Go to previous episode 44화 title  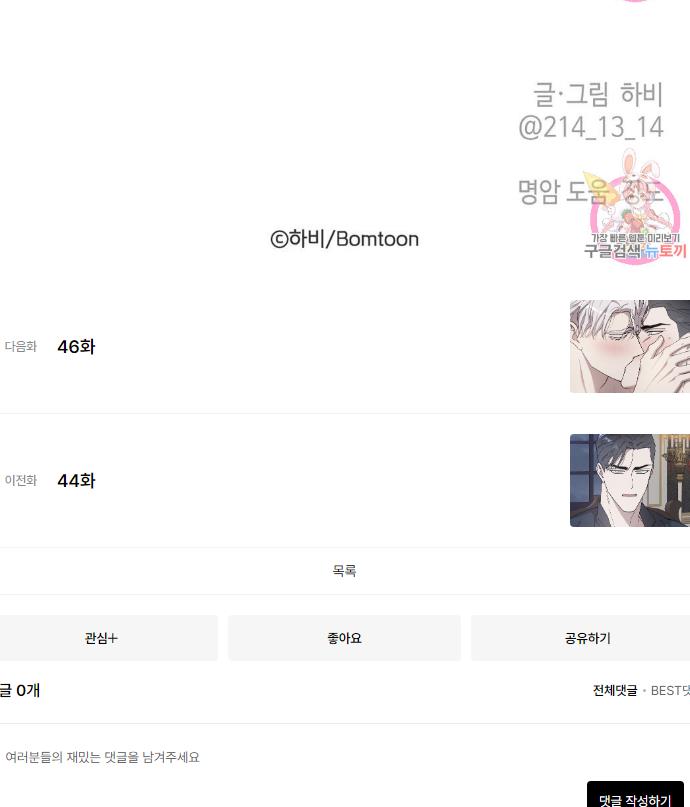76,481
